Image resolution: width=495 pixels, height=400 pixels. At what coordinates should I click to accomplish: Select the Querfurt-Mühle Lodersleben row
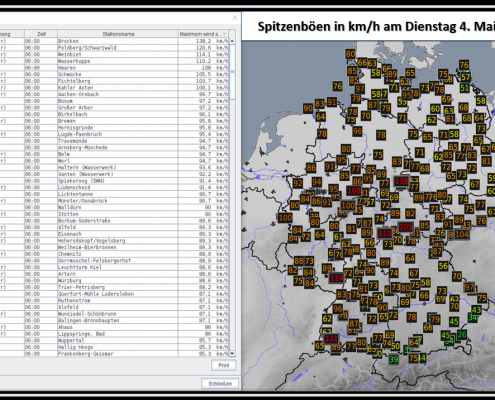tap(114, 294)
